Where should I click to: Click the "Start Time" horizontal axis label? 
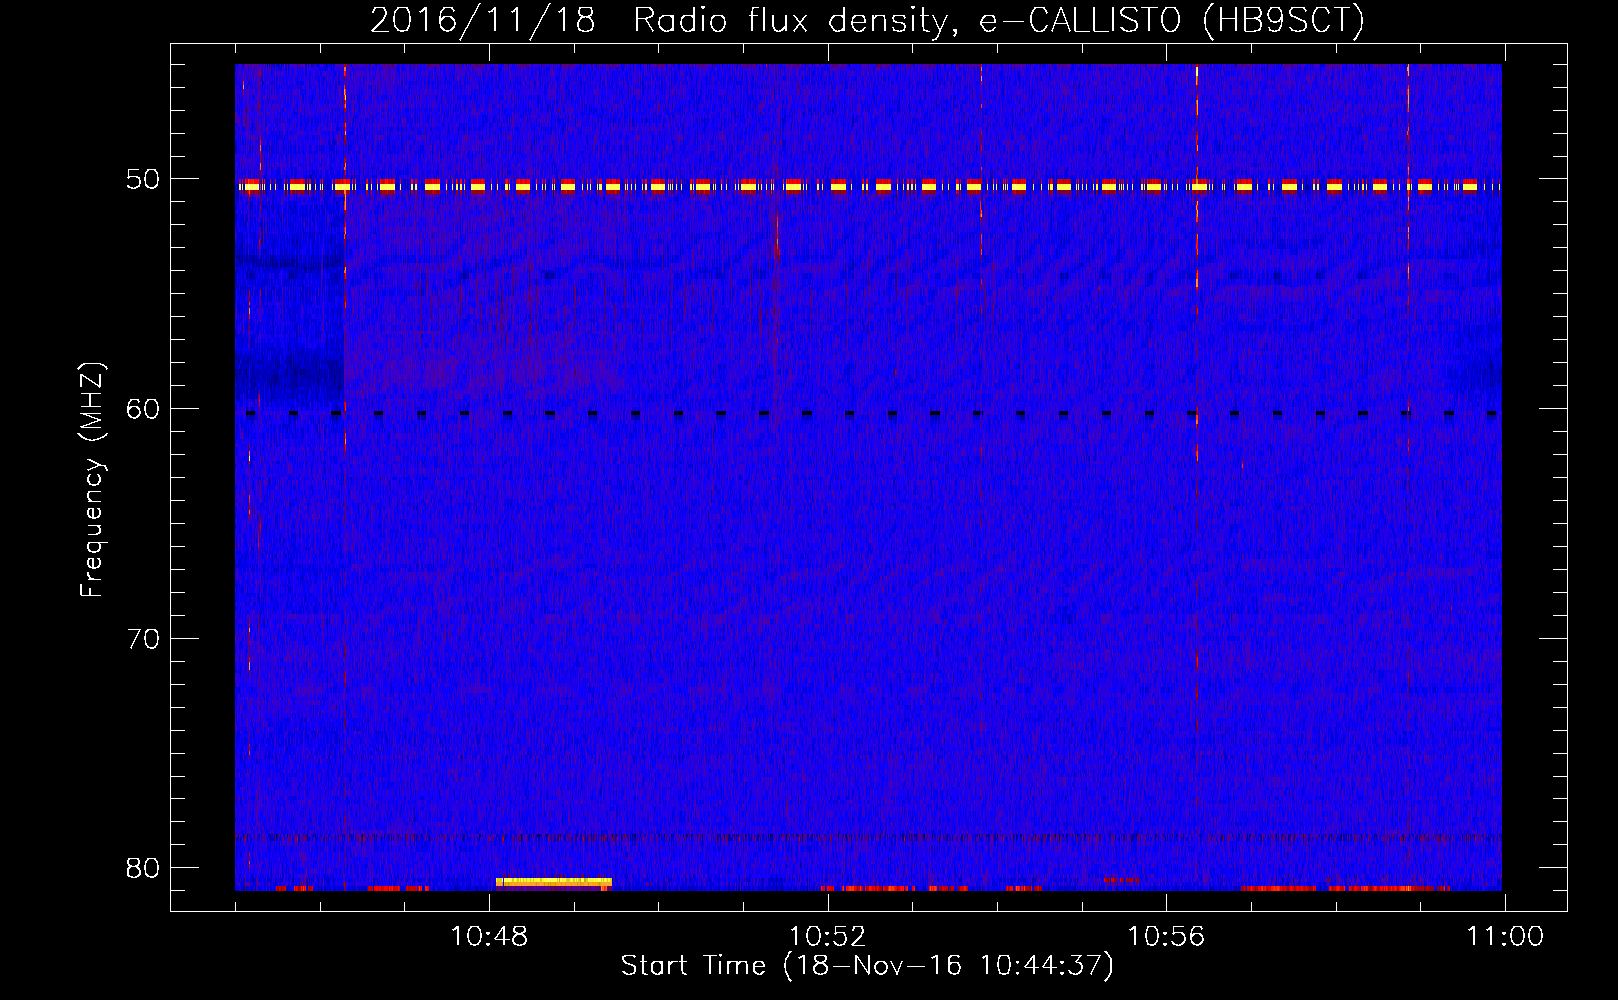pos(866,966)
